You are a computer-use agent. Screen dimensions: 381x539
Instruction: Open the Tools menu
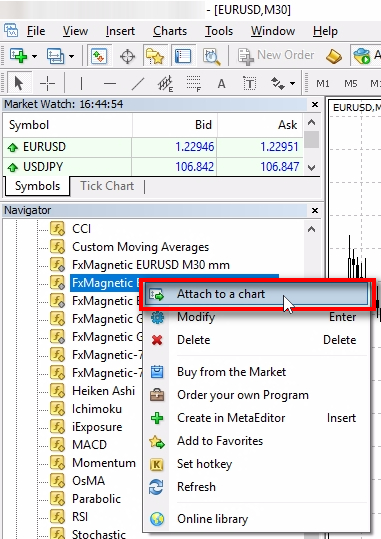219,31
